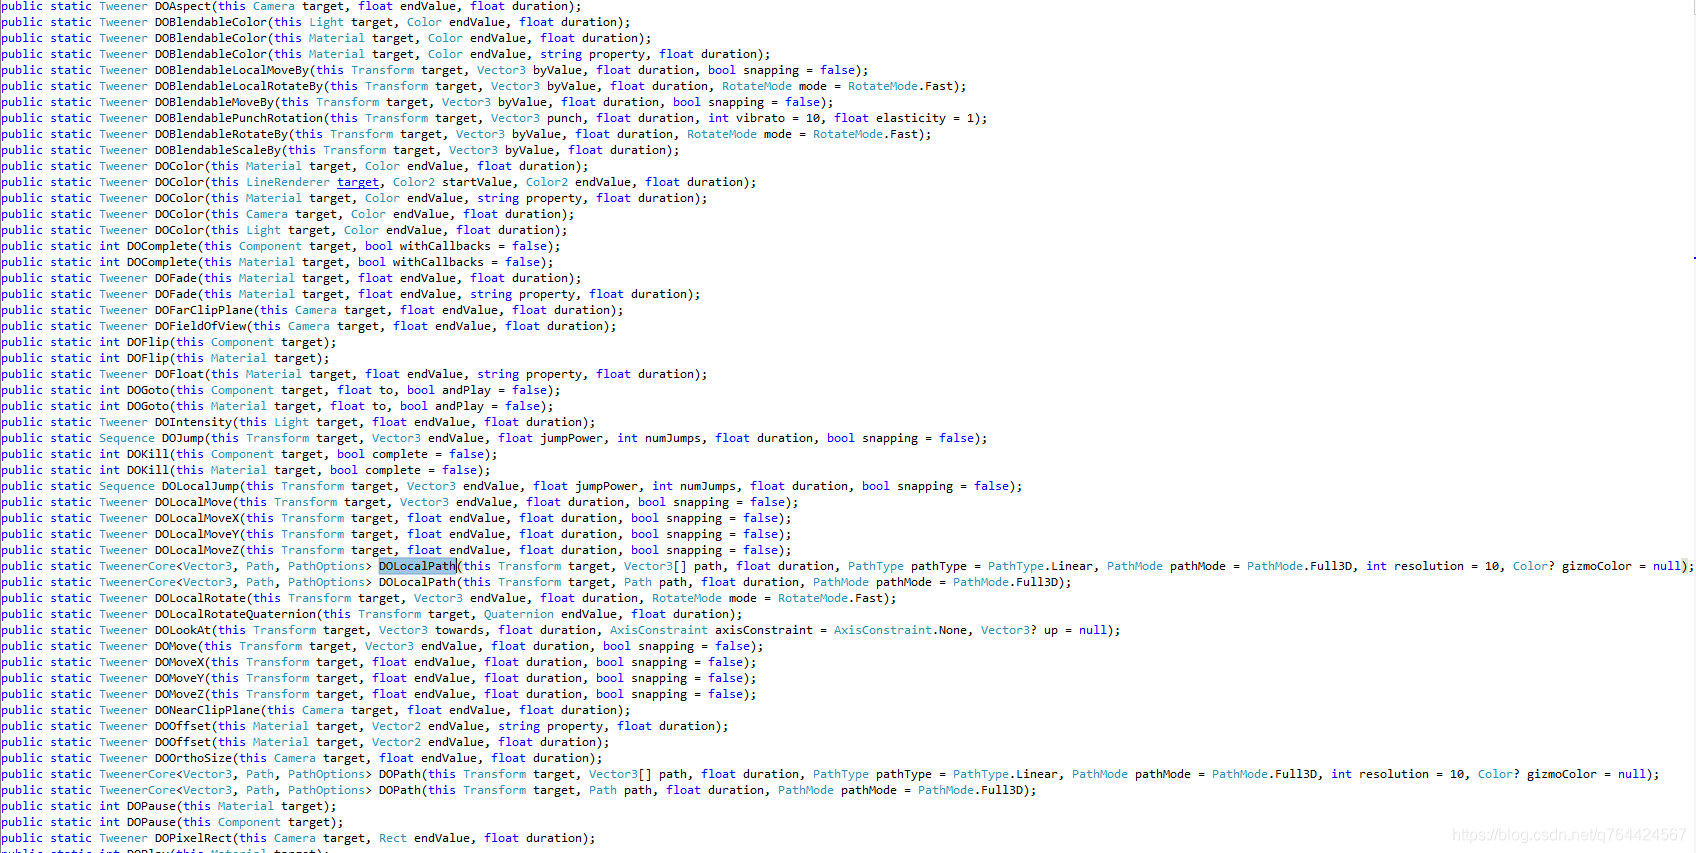Click DONearClipPlane method name

pos(207,710)
